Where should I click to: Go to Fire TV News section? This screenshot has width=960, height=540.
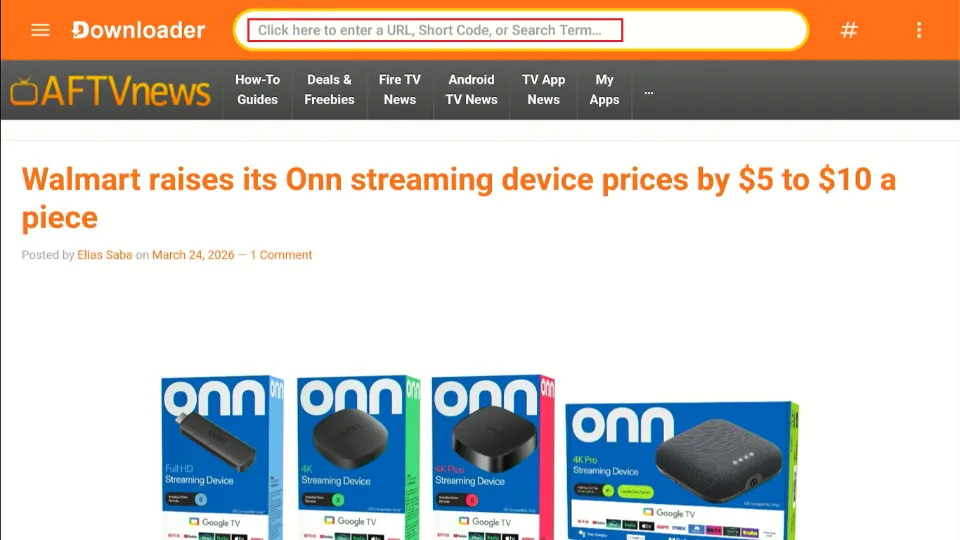[x=400, y=89]
